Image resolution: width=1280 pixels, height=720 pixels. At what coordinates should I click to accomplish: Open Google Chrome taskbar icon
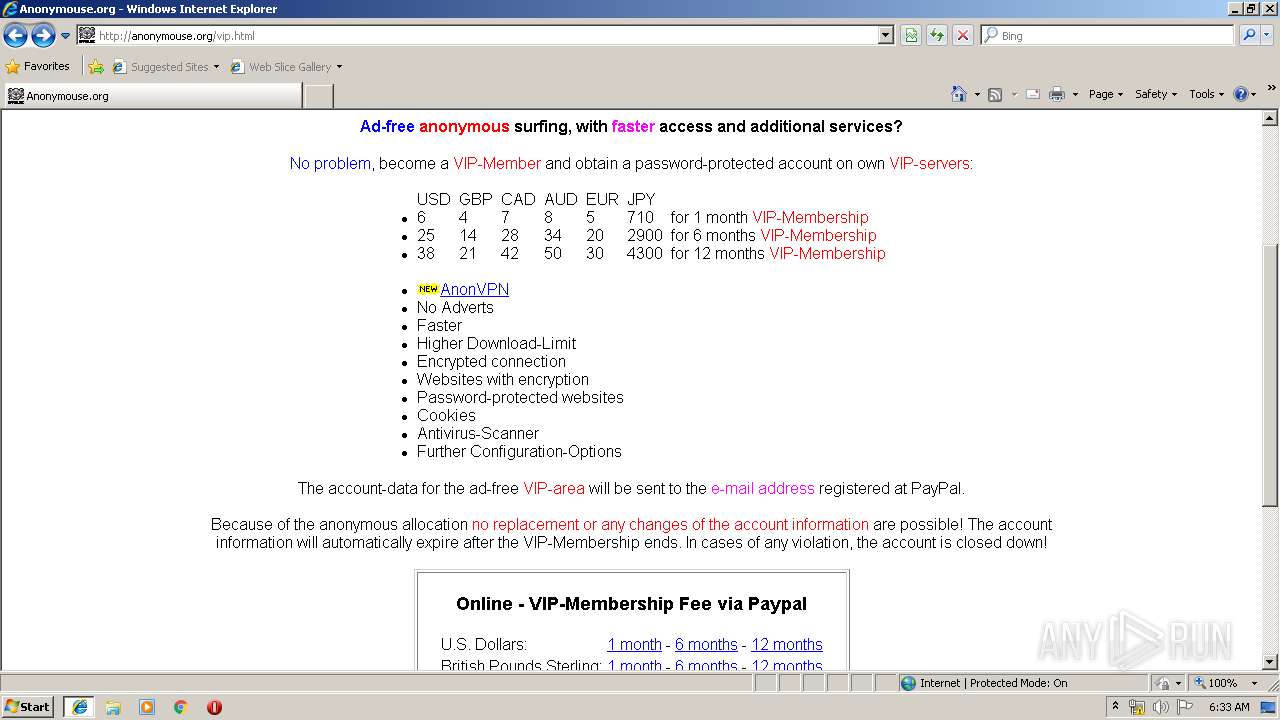point(181,707)
